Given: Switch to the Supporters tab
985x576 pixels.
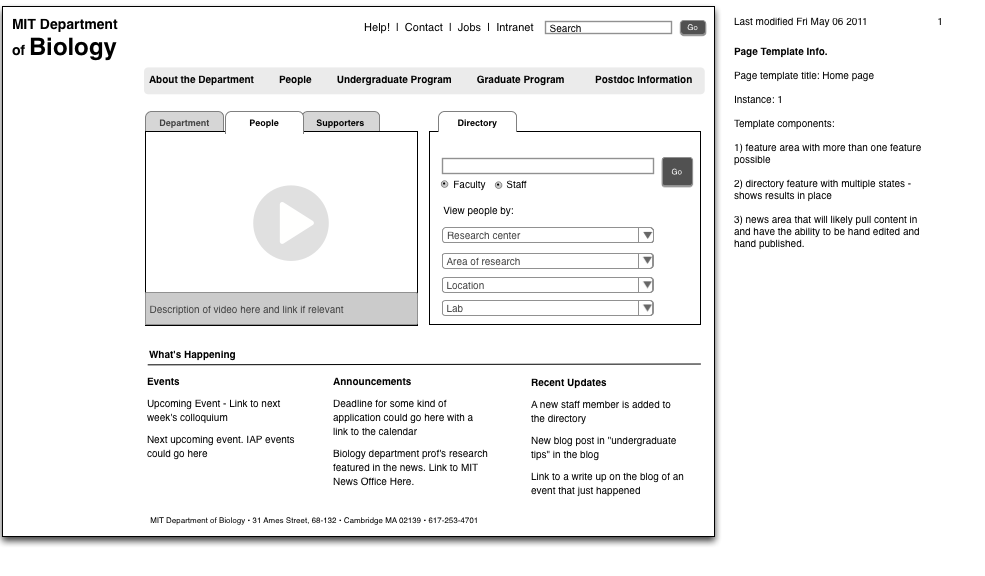Looking at the screenshot, I should (x=340, y=122).
